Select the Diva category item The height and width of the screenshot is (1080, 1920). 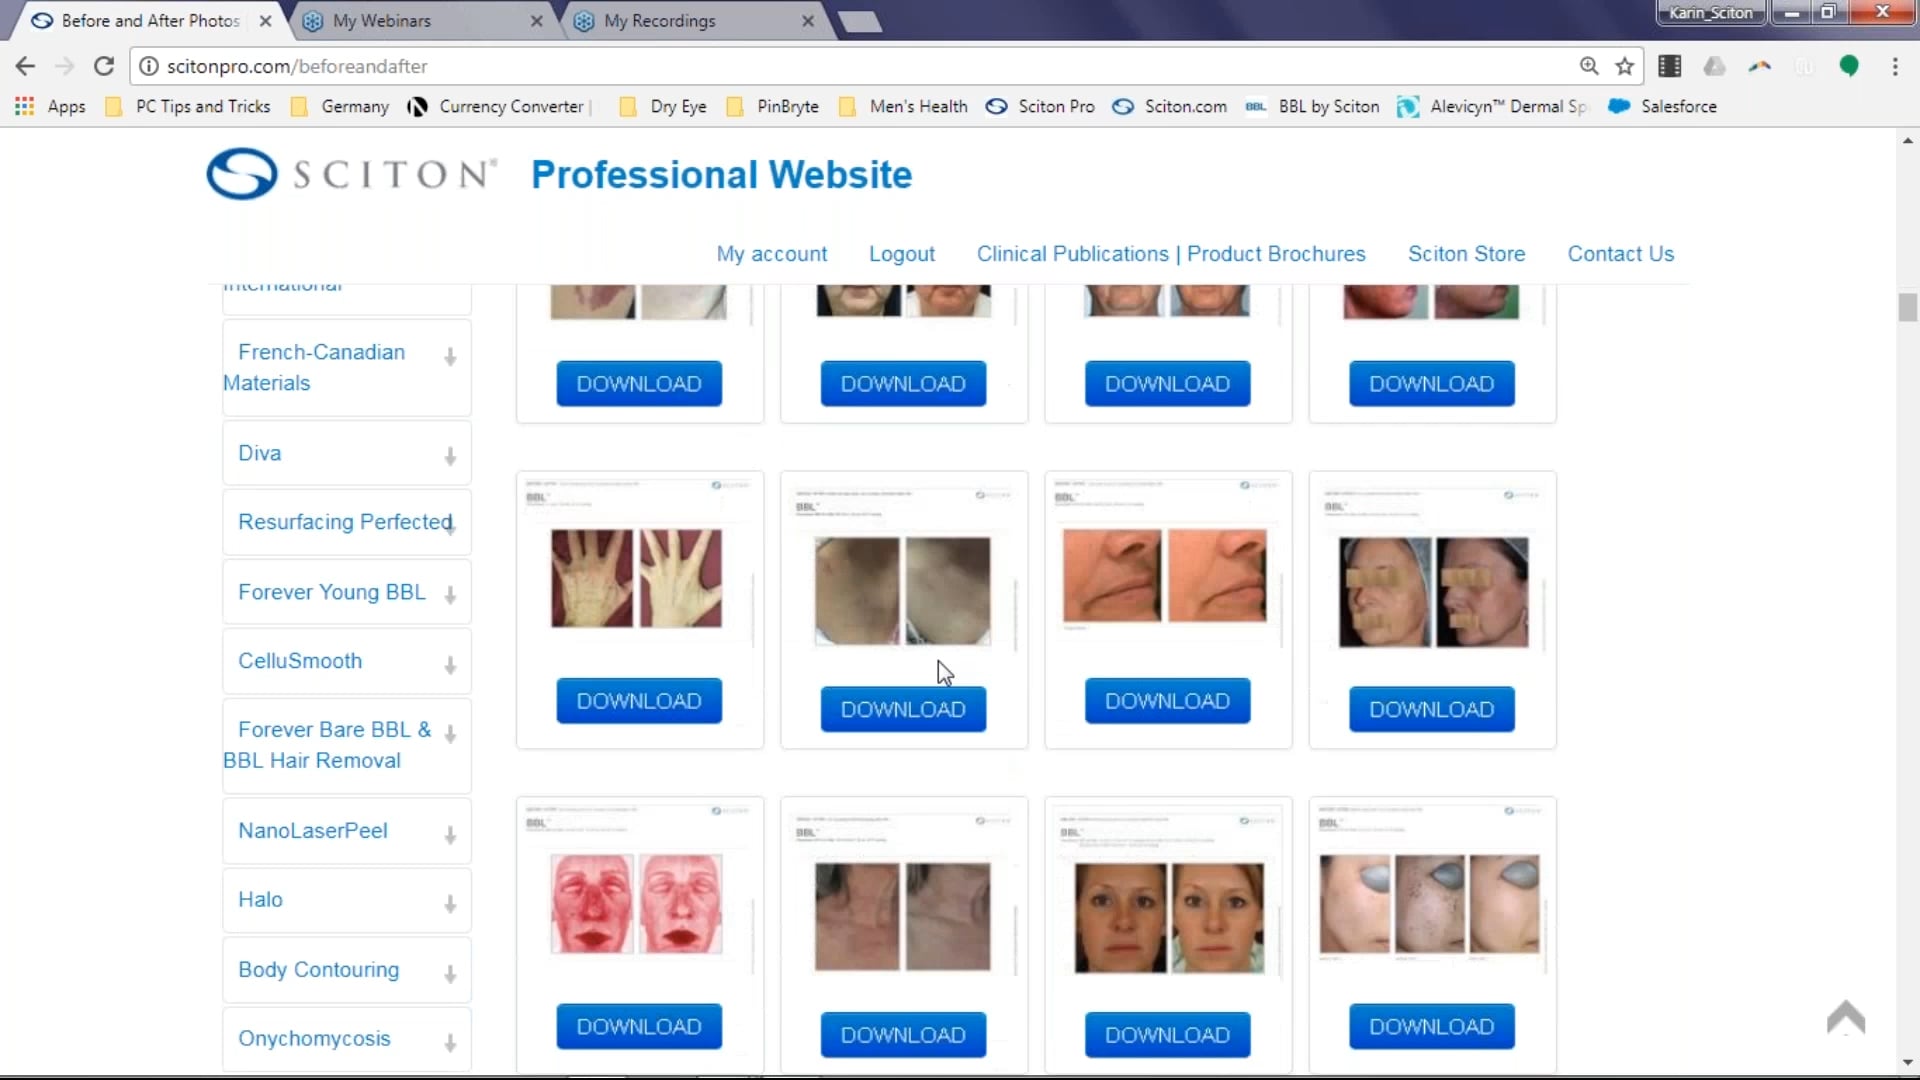tap(260, 452)
